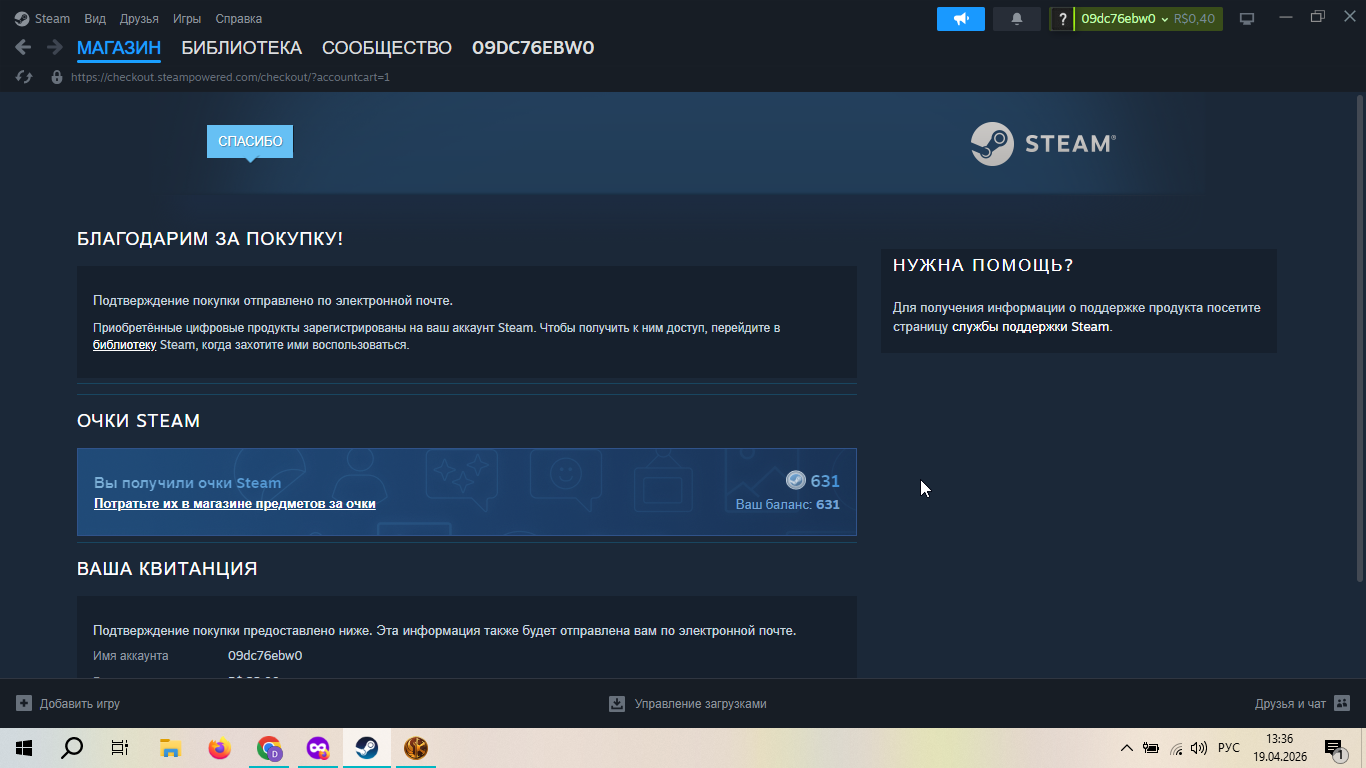Click the balance text Ваш баланс: 631
1366x768 pixels.
[x=788, y=505]
